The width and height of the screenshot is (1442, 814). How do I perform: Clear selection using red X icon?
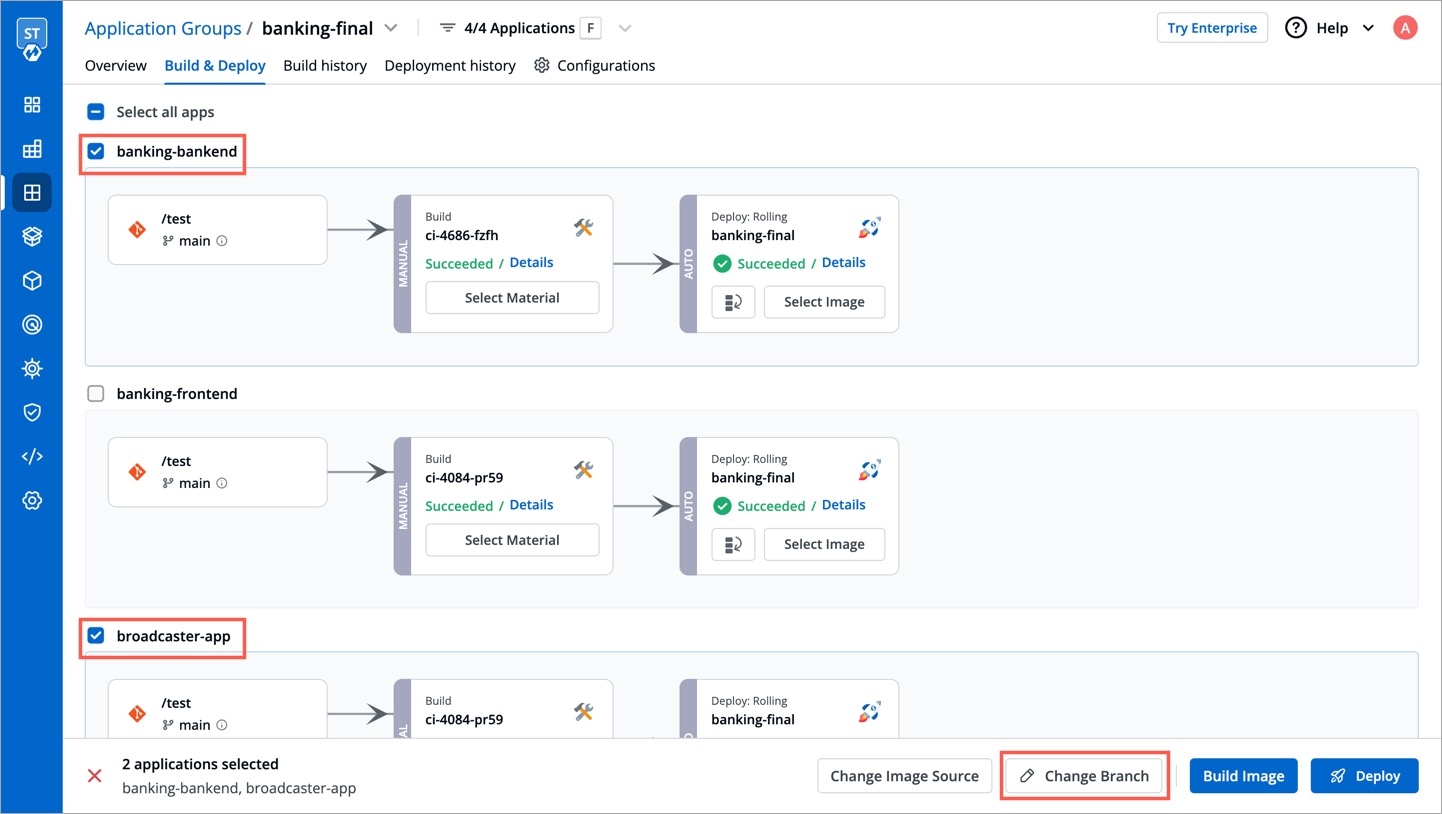pos(95,776)
